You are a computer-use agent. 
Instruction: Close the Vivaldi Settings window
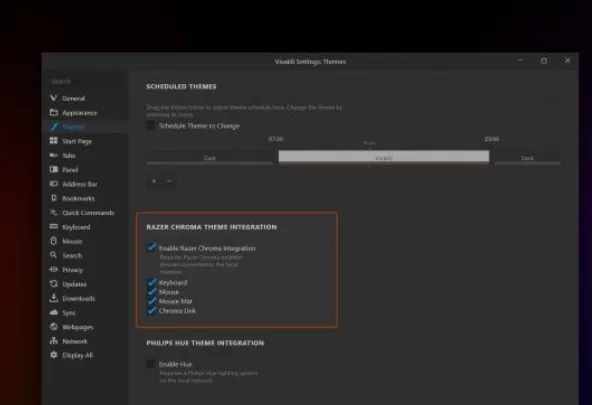[x=567, y=60]
